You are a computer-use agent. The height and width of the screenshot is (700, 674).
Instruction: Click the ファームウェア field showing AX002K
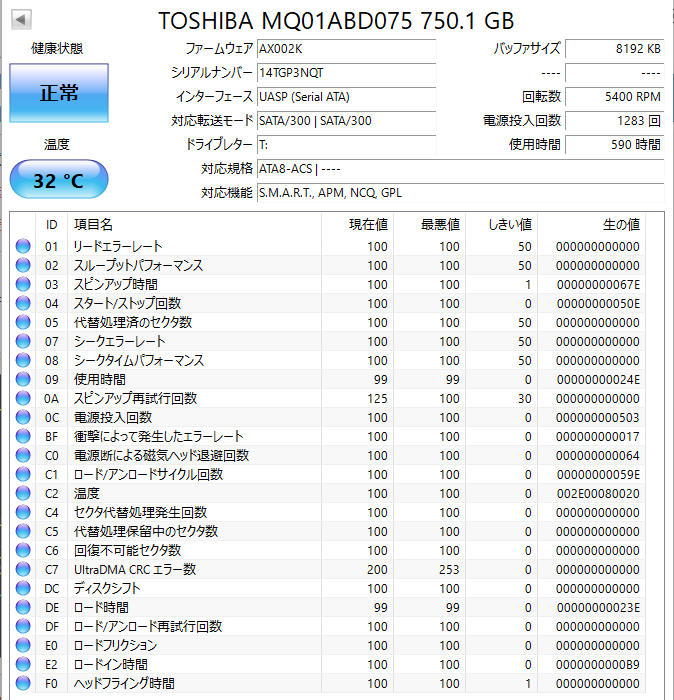(346, 49)
